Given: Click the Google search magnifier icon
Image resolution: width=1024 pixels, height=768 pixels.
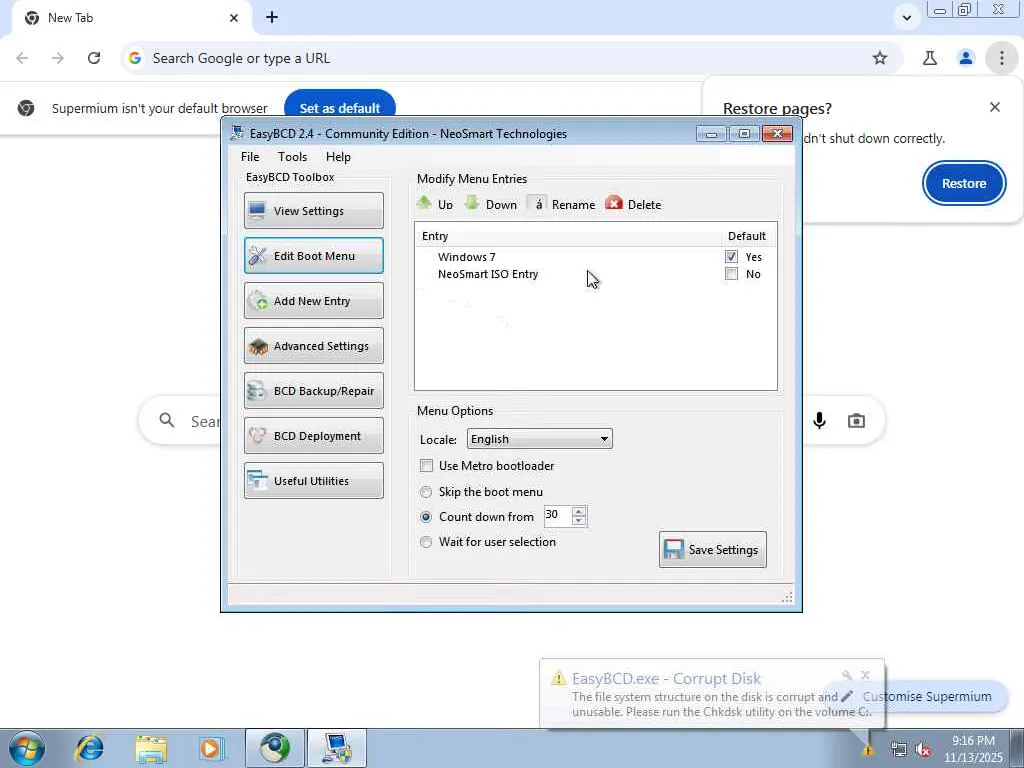Looking at the screenshot, I should [x=167, y=421].
